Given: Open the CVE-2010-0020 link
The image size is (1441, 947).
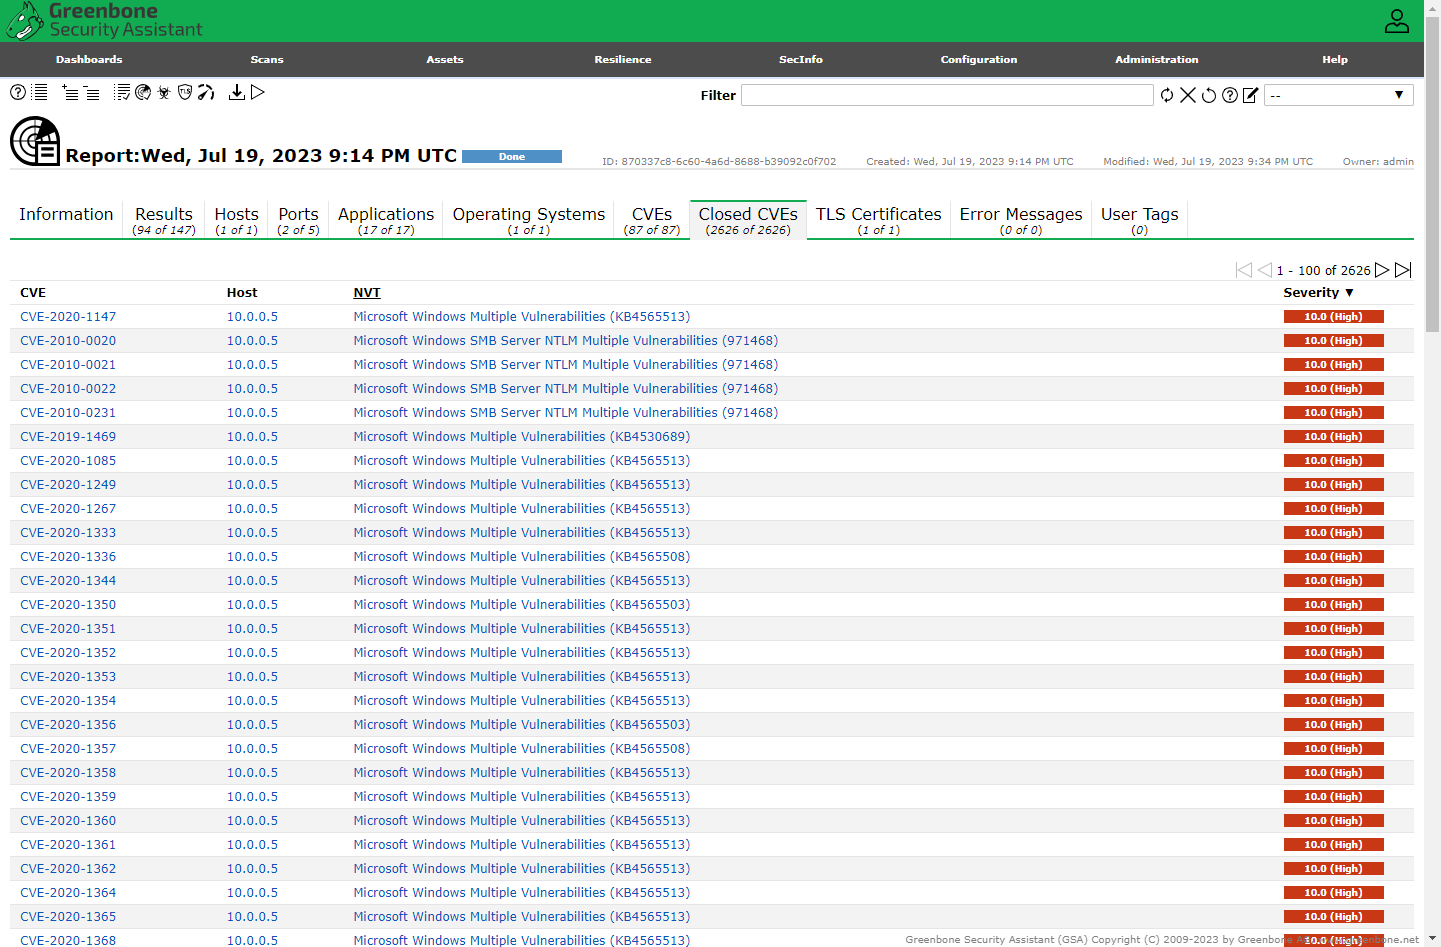Looking at the screenshot, I should [68, 341].
